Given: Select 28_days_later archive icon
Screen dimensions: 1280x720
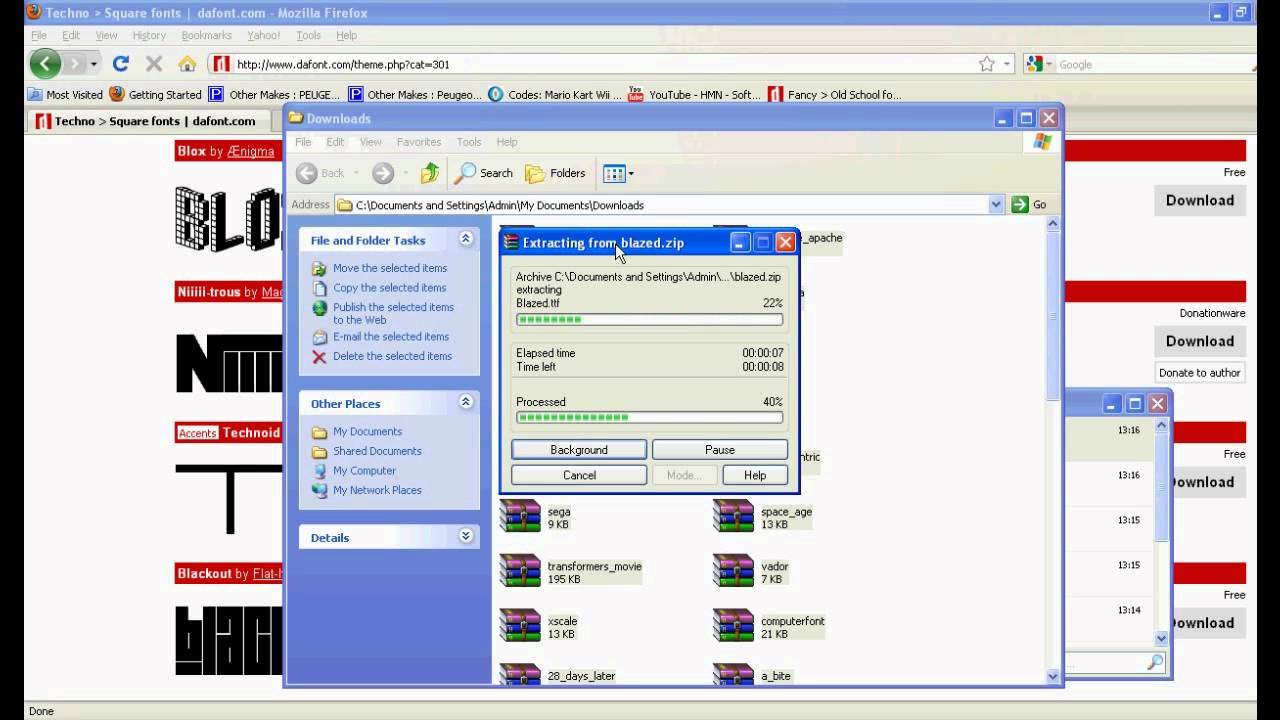Looking at the screenshot, I should [x=520, y=673].
